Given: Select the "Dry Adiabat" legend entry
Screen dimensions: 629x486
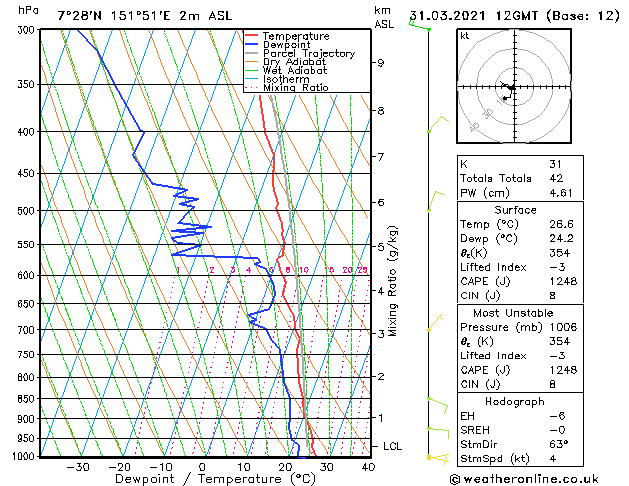Looking at the screenshot, I should pyautogui.click(x=294, y=62).
